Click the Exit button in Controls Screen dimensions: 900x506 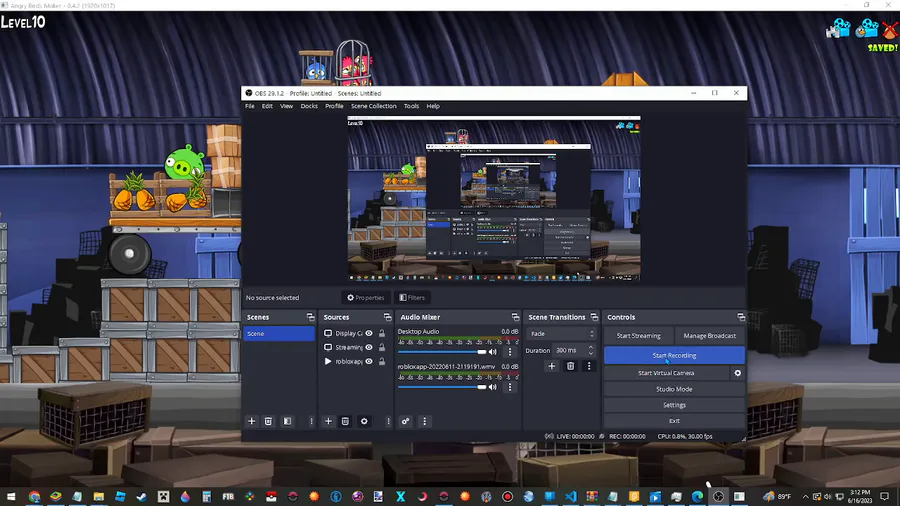[674, 421]
